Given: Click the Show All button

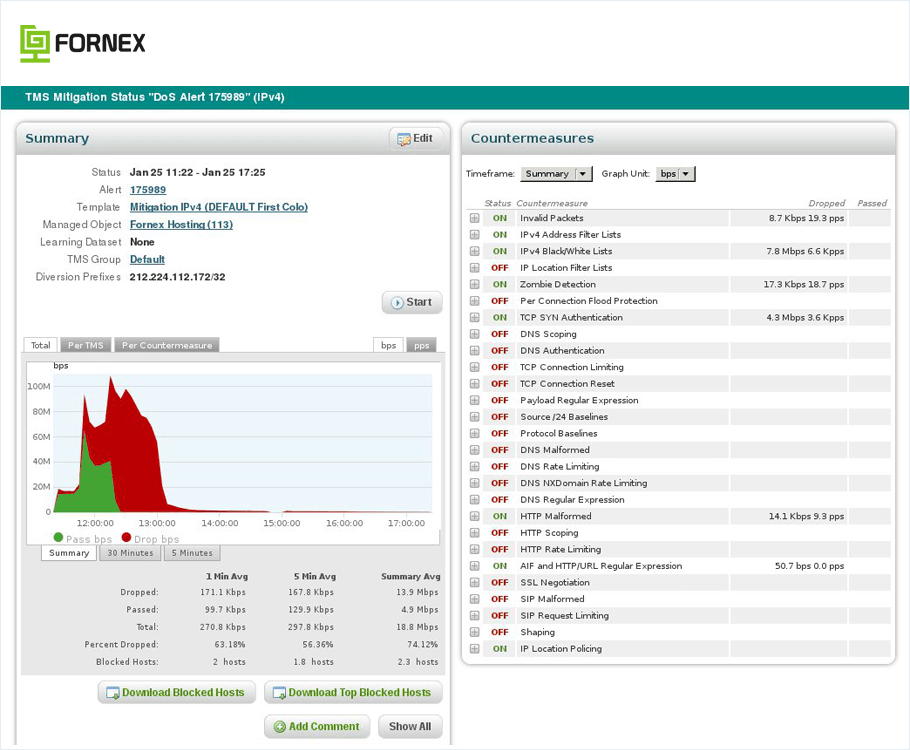Looking at the screenshot, I should pyautogui.click(x=410, y=727).
